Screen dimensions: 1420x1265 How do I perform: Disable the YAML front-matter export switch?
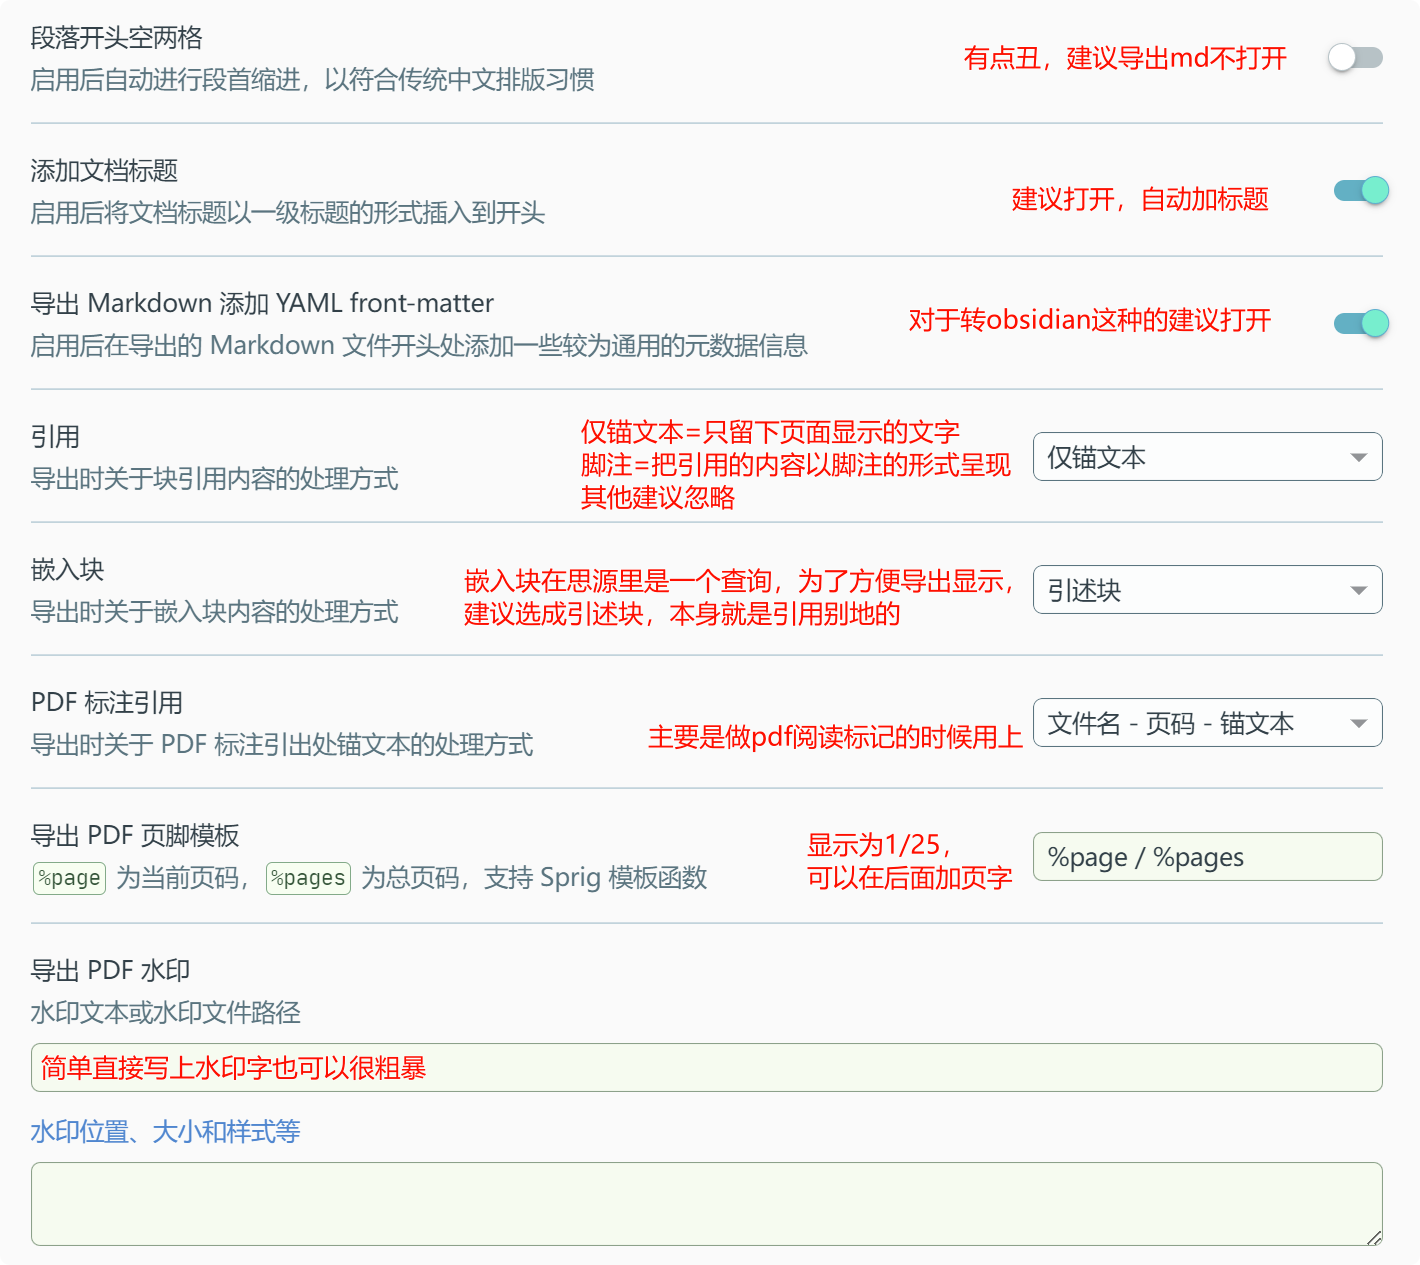(1361, 323)
